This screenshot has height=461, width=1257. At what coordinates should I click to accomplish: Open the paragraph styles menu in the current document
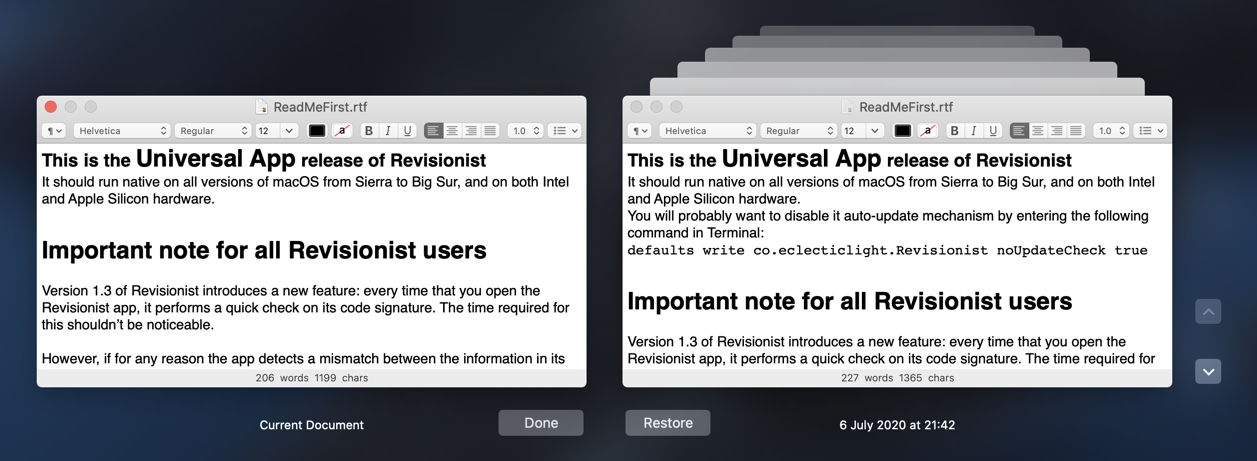[x=54, y=131]
